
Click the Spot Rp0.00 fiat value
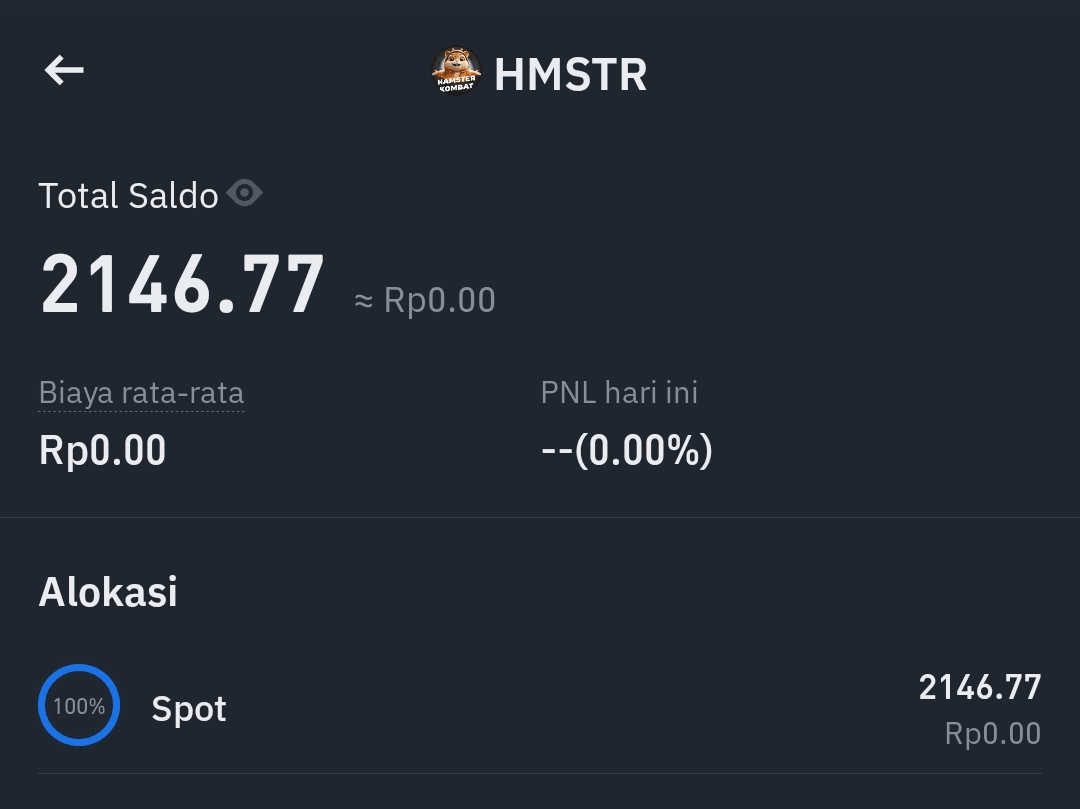point(992,733)
